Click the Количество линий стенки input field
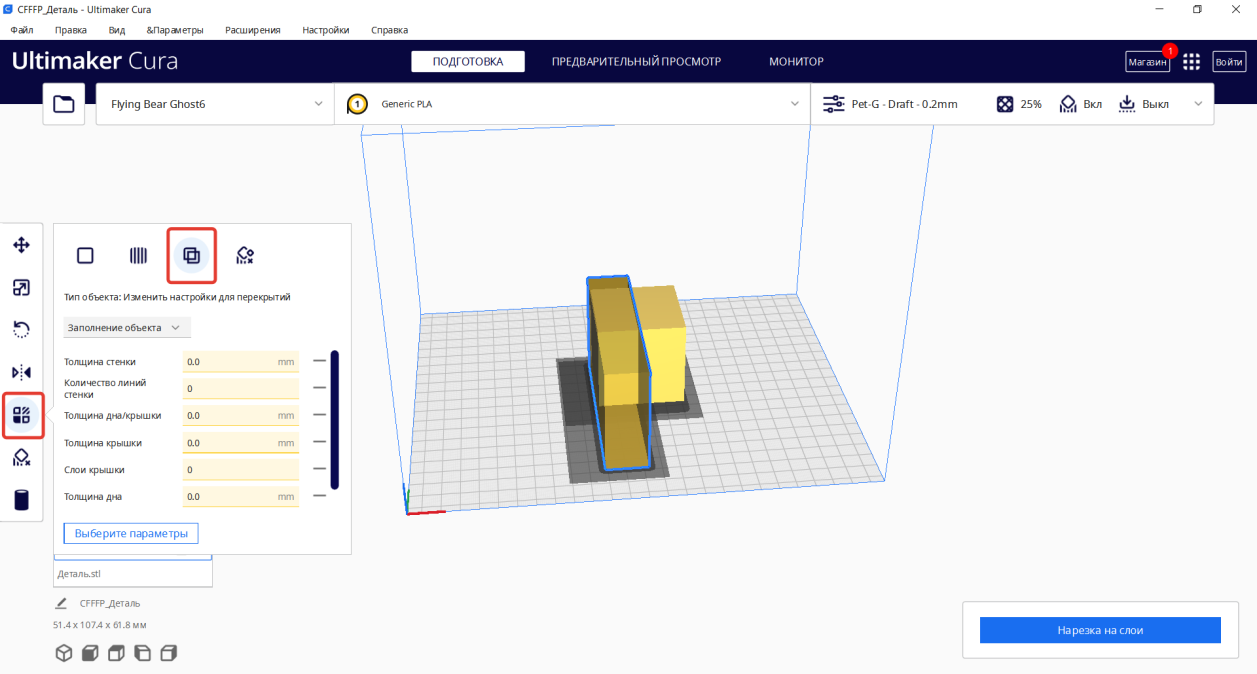Screen dimensions: 1257x674 click(x=241, y=388)
